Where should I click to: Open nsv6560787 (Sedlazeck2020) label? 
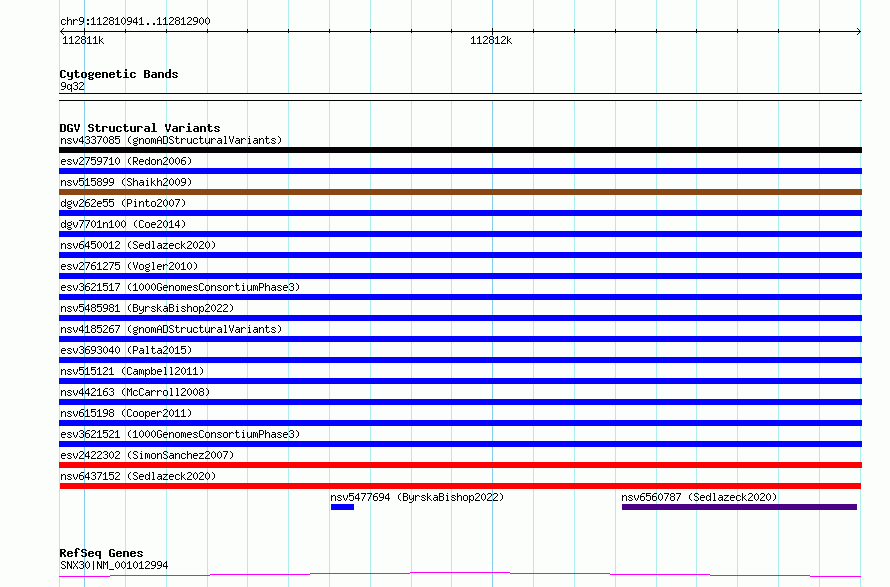(x=699, y=497)
